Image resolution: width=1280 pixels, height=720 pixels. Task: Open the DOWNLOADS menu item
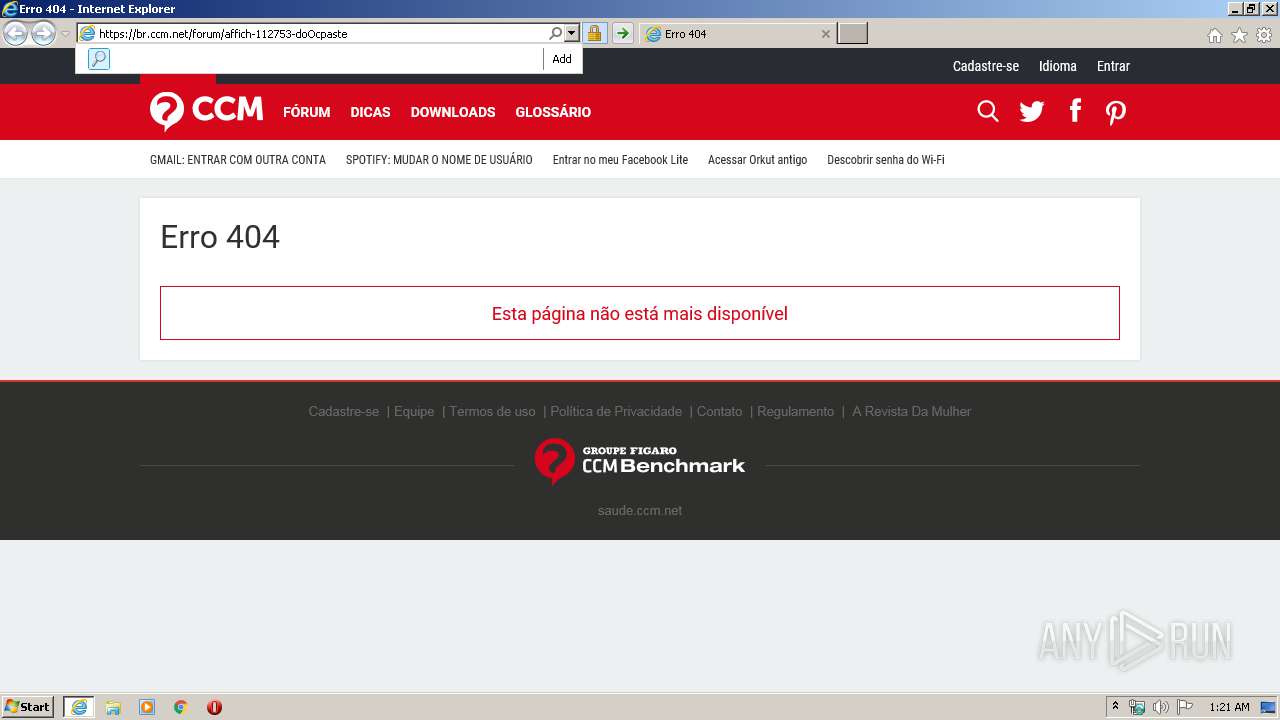pos(452,112)
